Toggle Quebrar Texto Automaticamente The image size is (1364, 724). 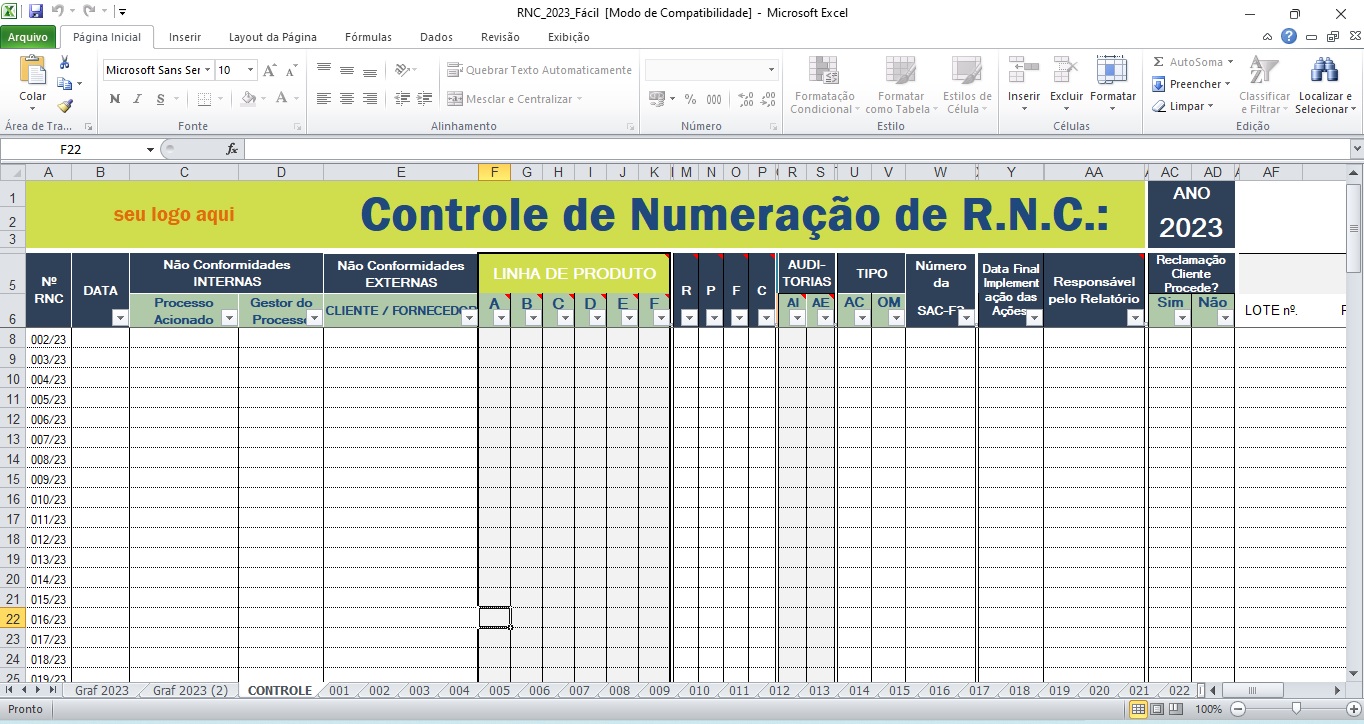540,70
